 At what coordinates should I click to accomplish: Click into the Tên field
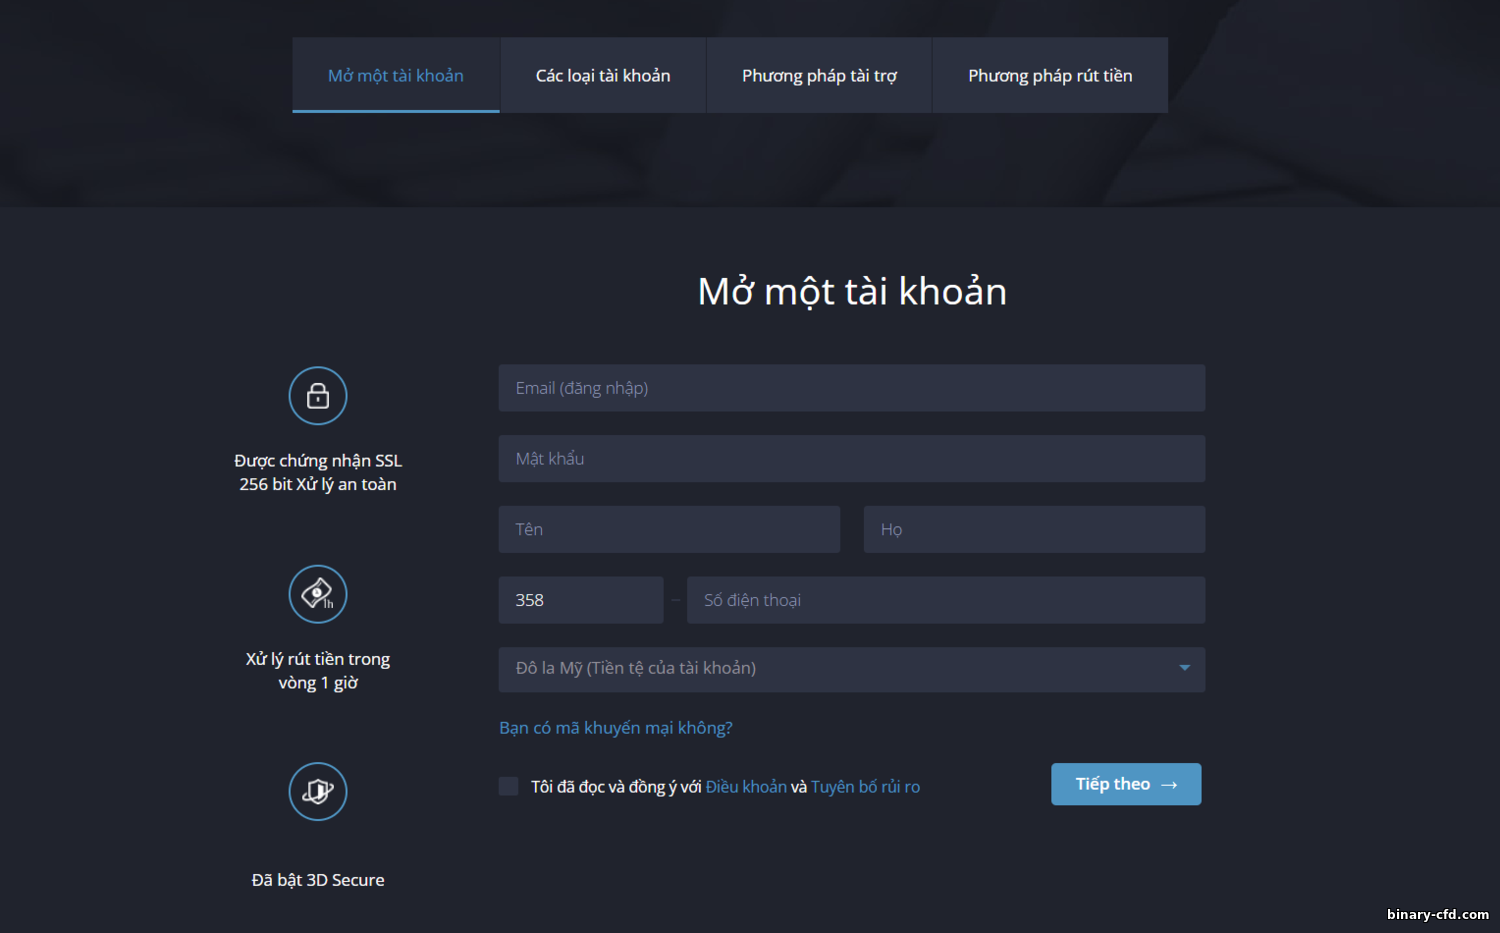[x=669, y=529]
